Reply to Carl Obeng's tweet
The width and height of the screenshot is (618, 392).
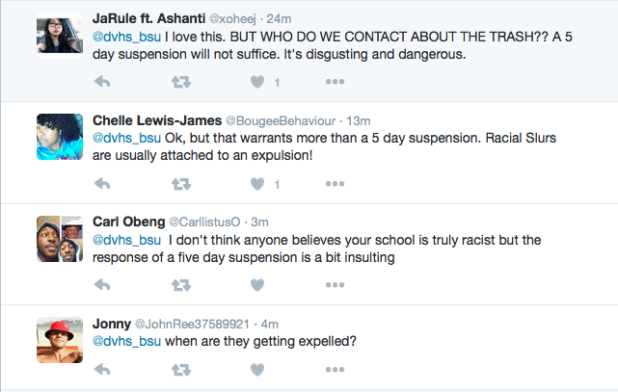coord(102,284)
